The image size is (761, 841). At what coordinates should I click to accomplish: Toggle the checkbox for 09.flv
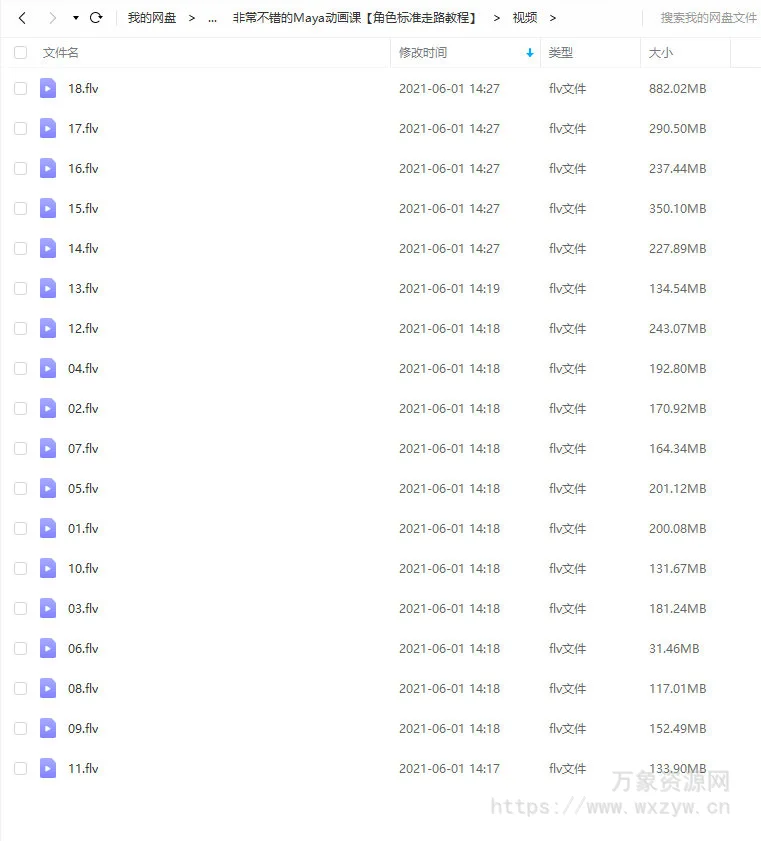pos(20,728)
